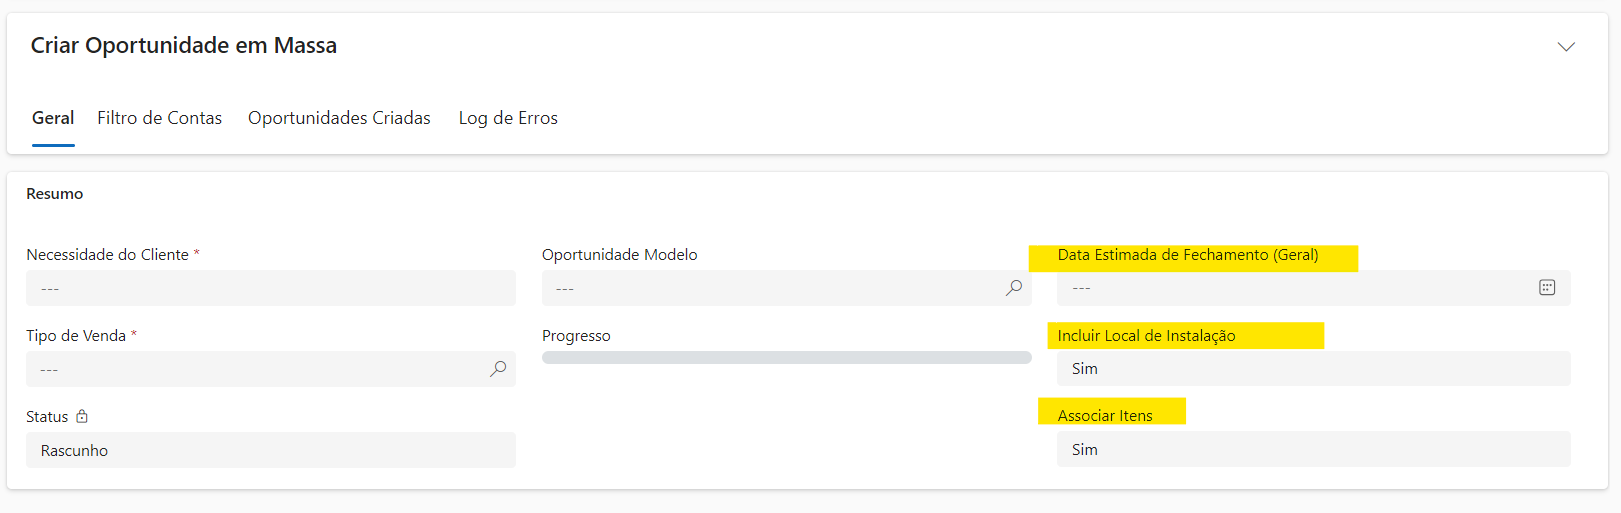Collapse the form header using the chevron
1621x513 pixels.
point(1566,47)
